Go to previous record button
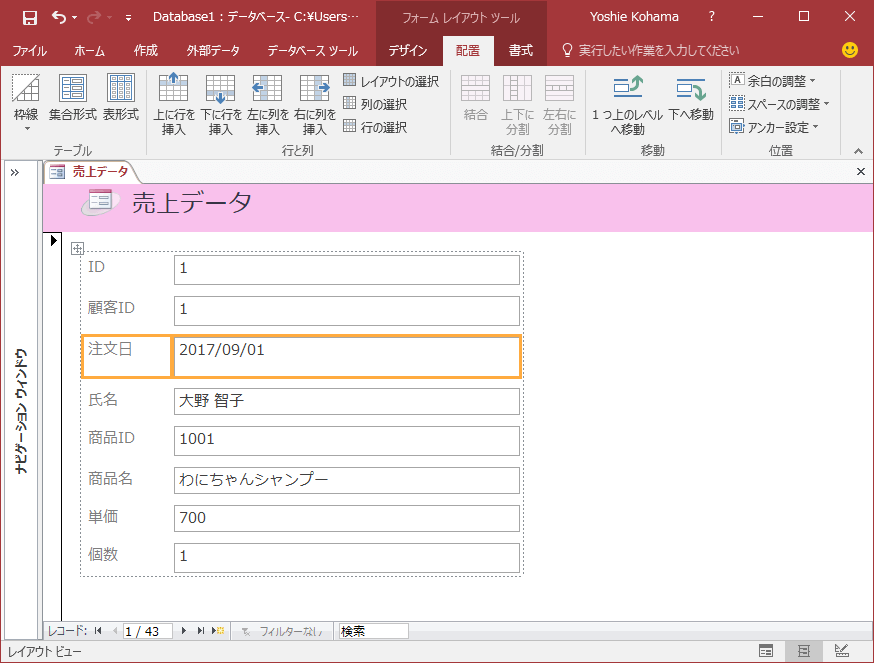The height and width of the screenshot is (663, 874). [x=115, y=631]
